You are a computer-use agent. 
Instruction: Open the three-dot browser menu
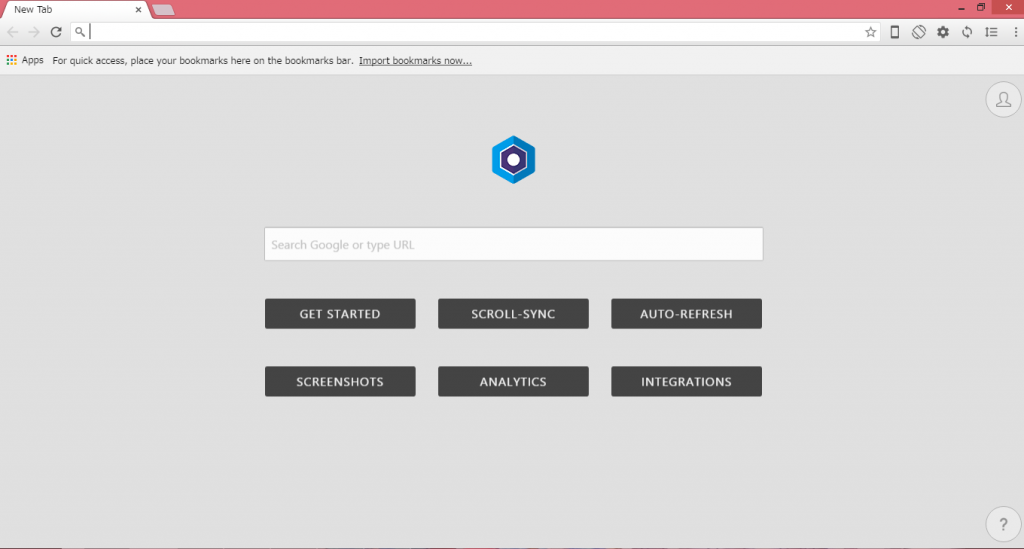pos(1016,32)
